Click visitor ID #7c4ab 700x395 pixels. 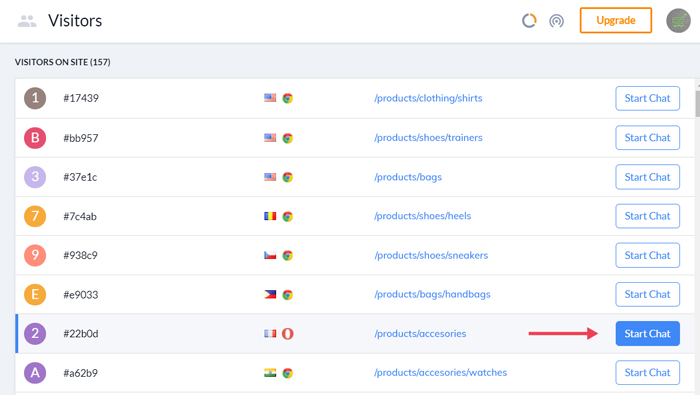point(80,216)
